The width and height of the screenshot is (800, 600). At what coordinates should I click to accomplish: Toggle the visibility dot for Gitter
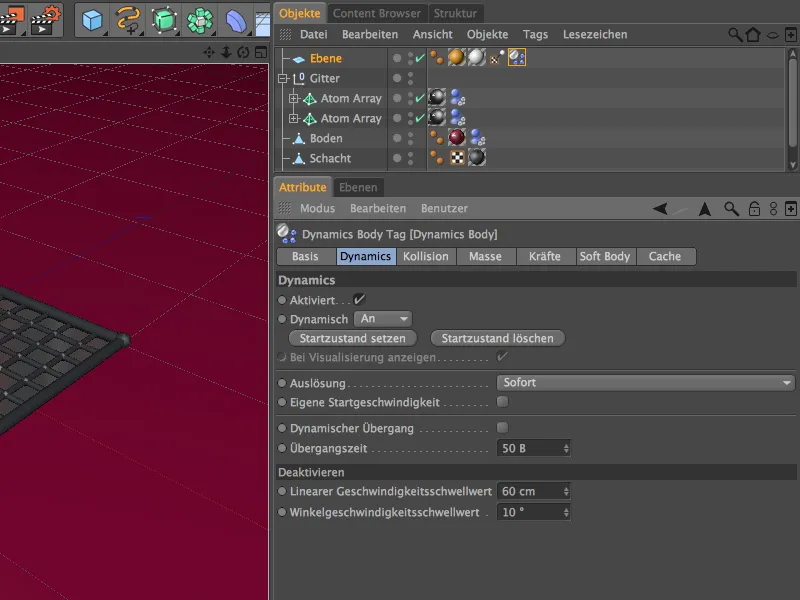click(397, 78)
